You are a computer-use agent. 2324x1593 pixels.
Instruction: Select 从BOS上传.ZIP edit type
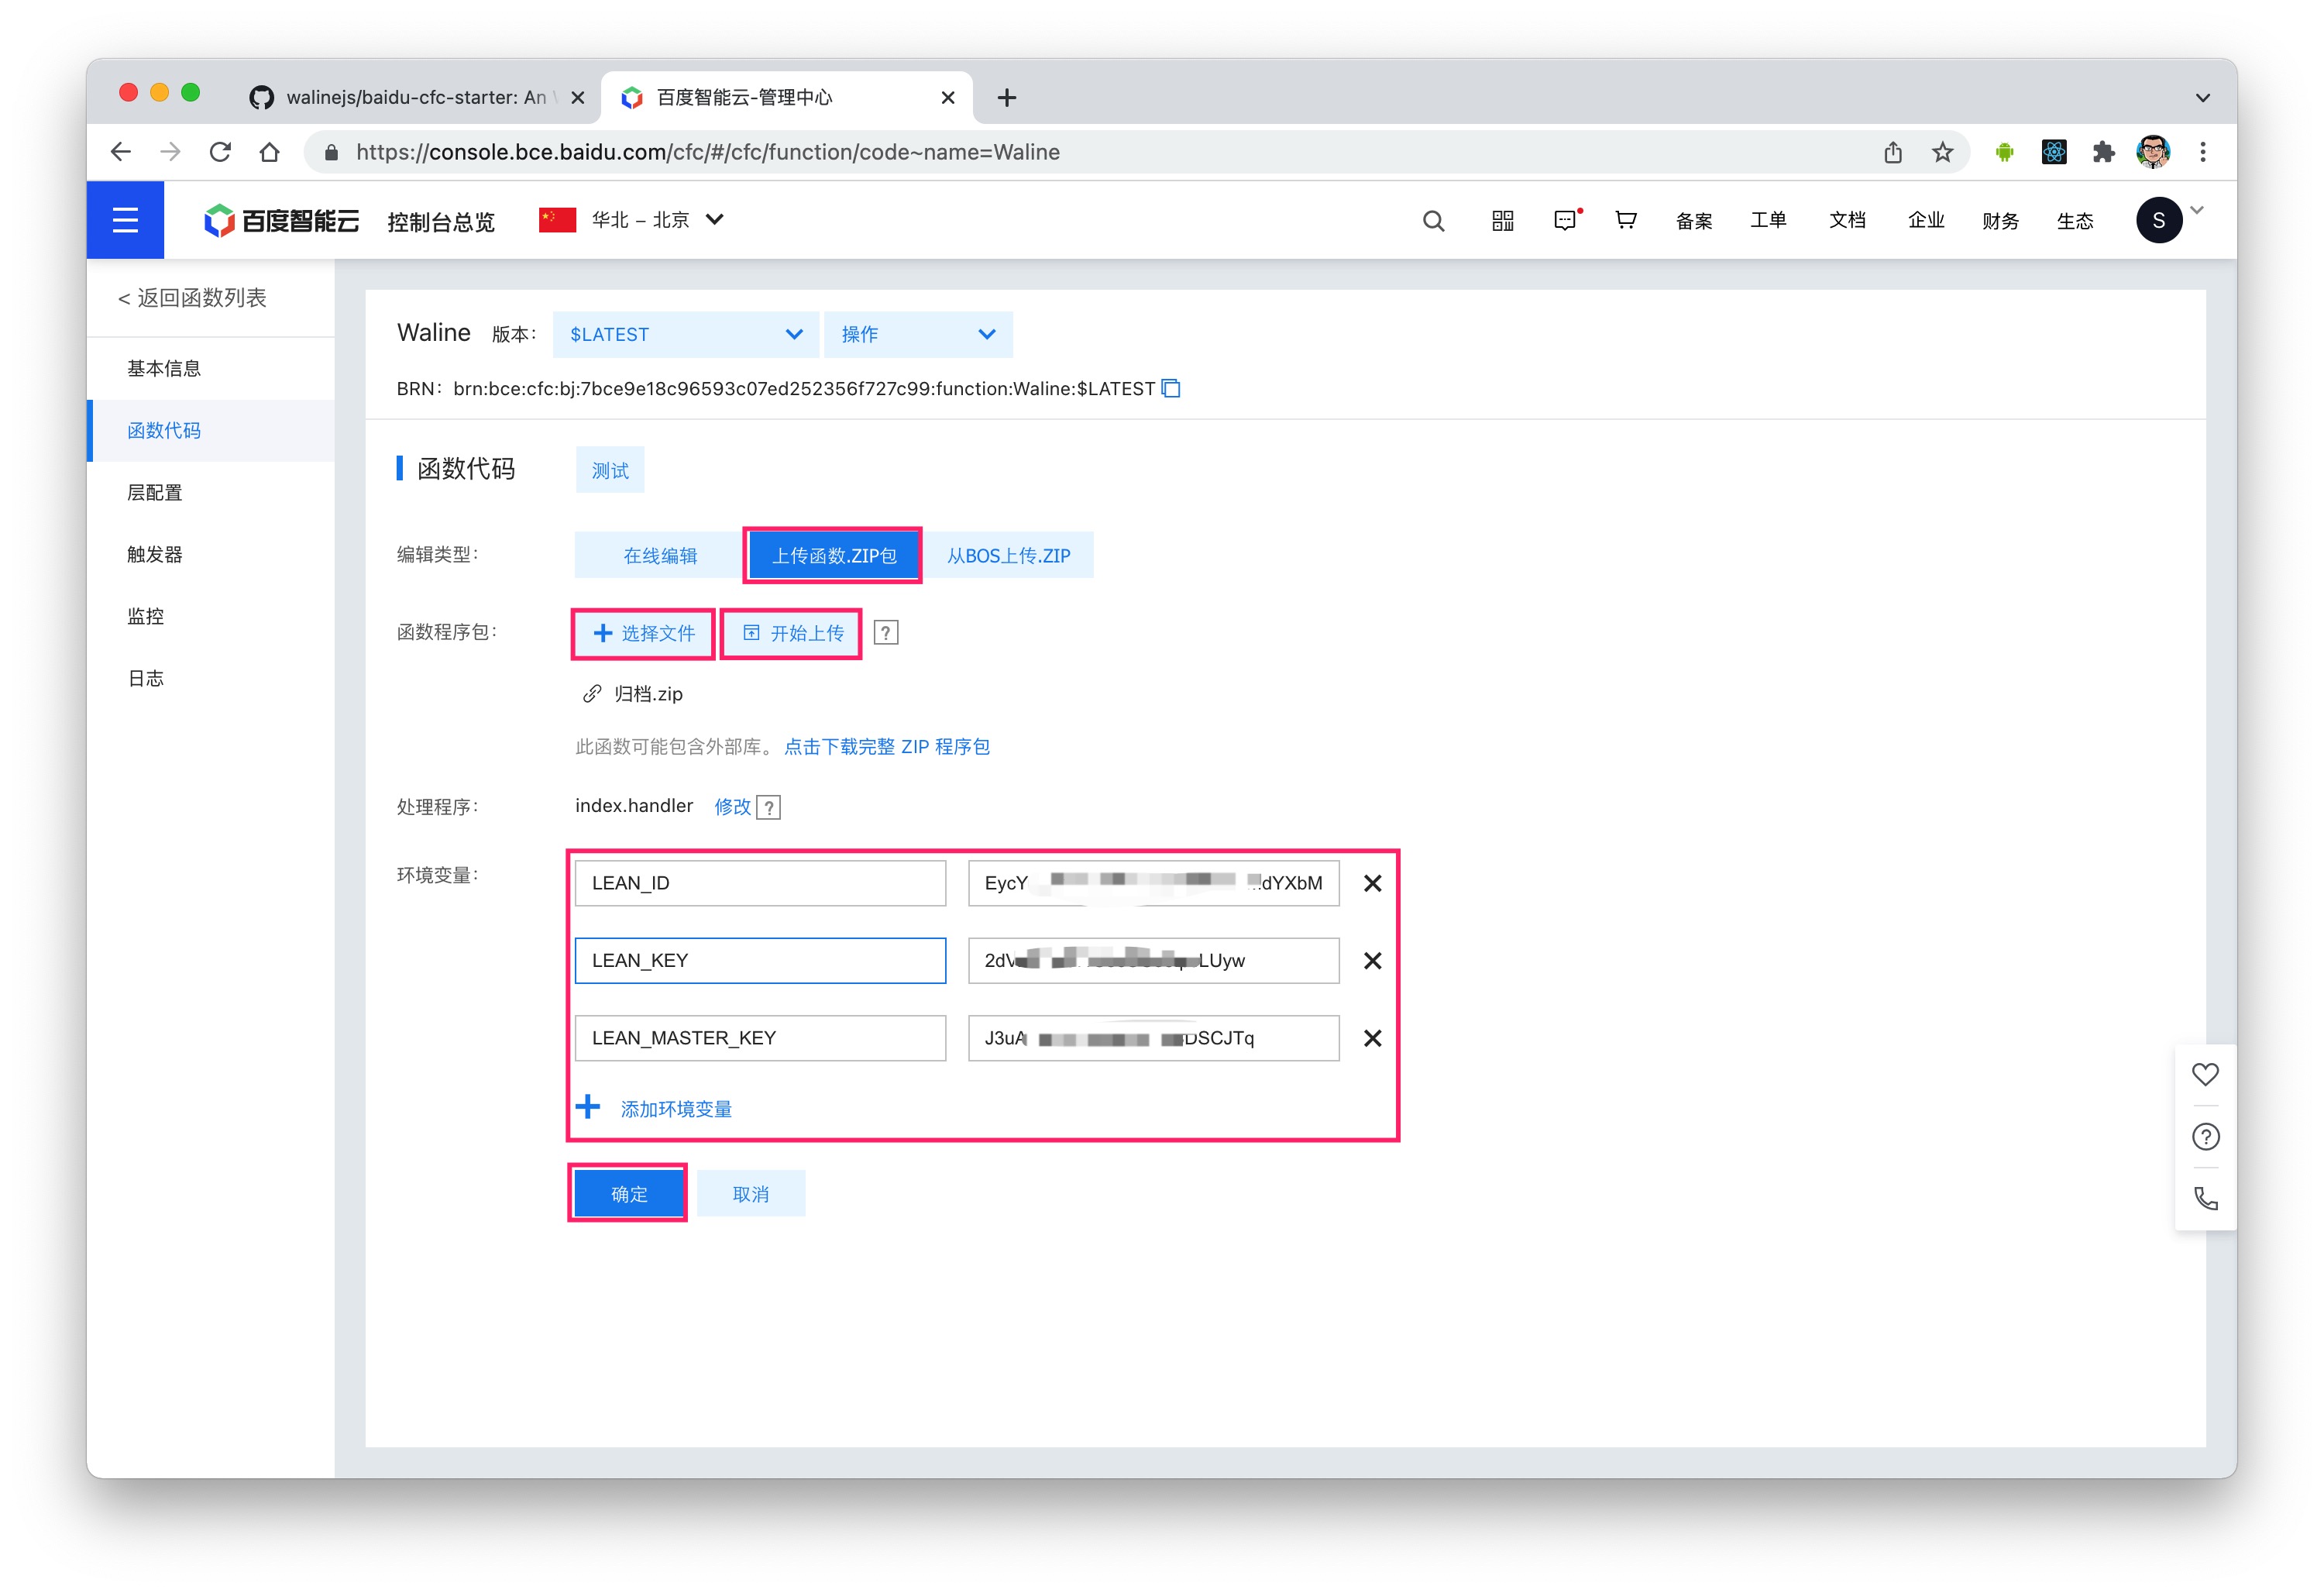click(x=1008, y=555)
